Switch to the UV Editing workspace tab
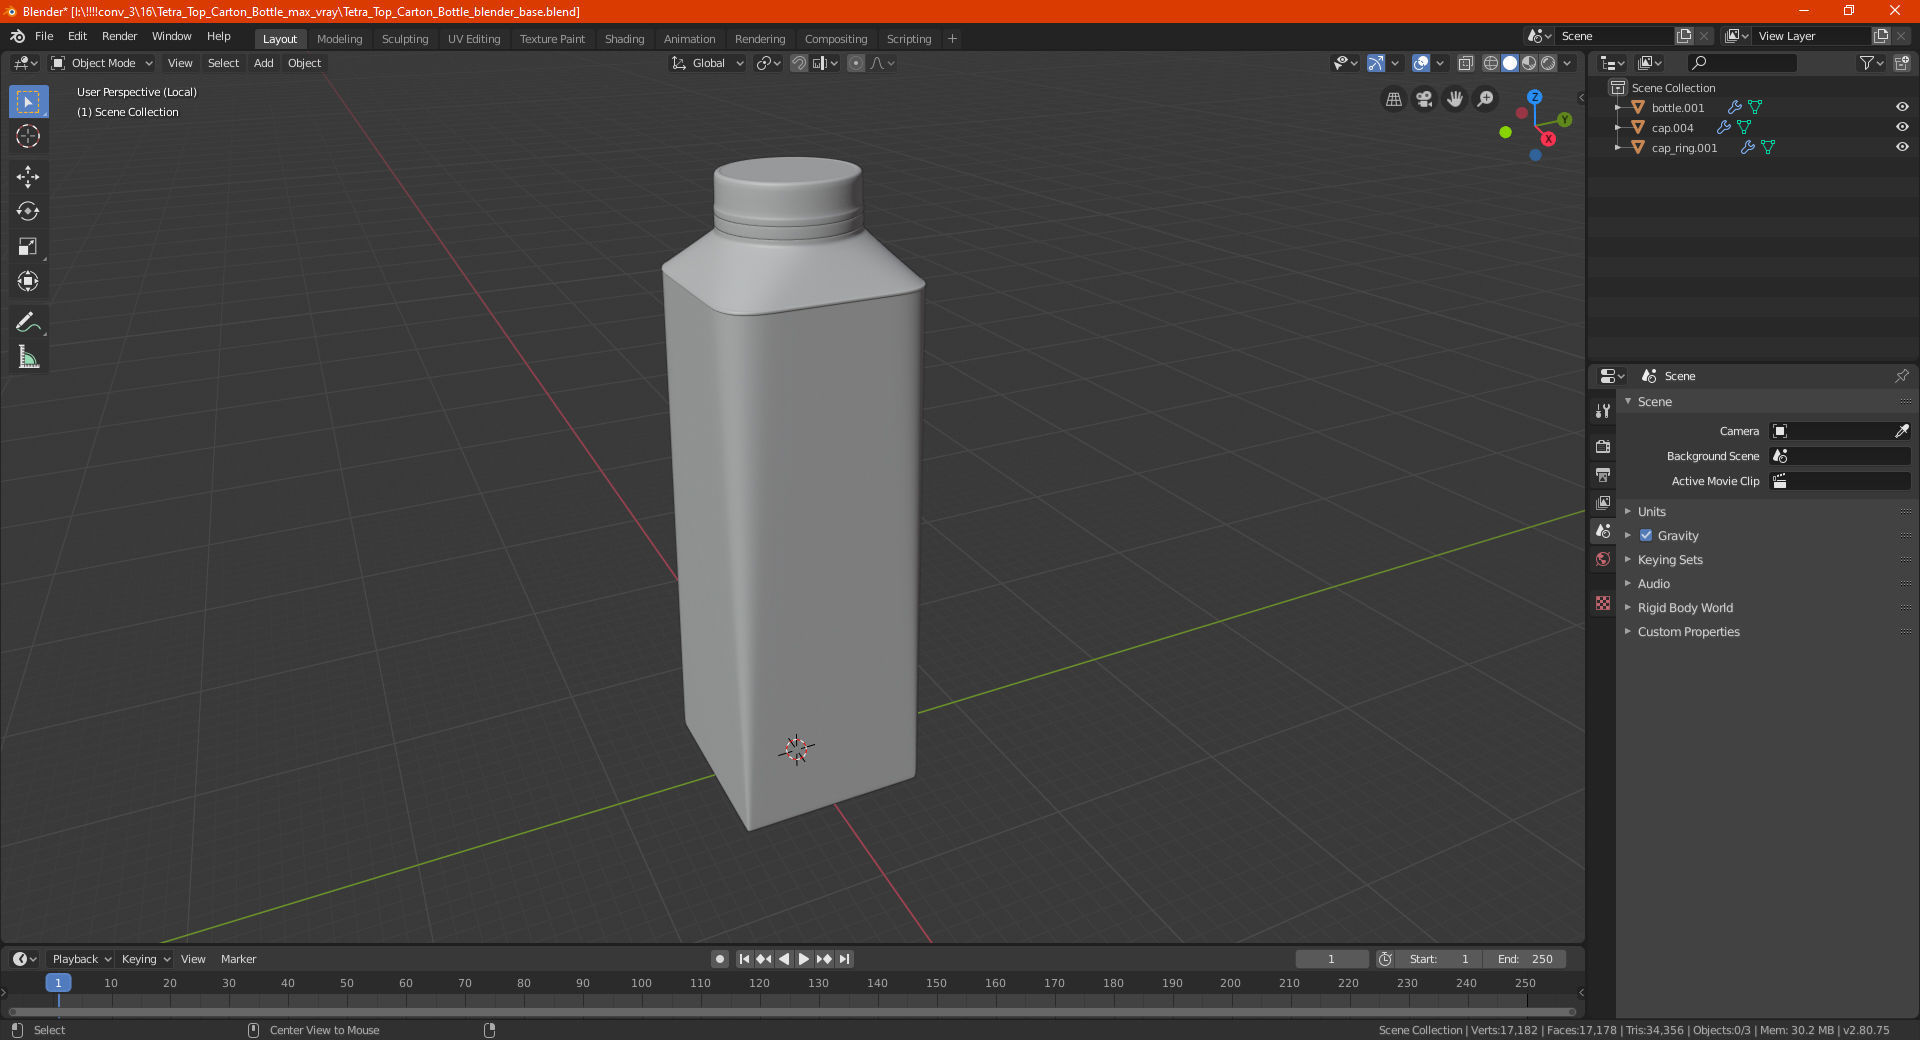Screen dimensions: 1920x1040 [474, 39]
